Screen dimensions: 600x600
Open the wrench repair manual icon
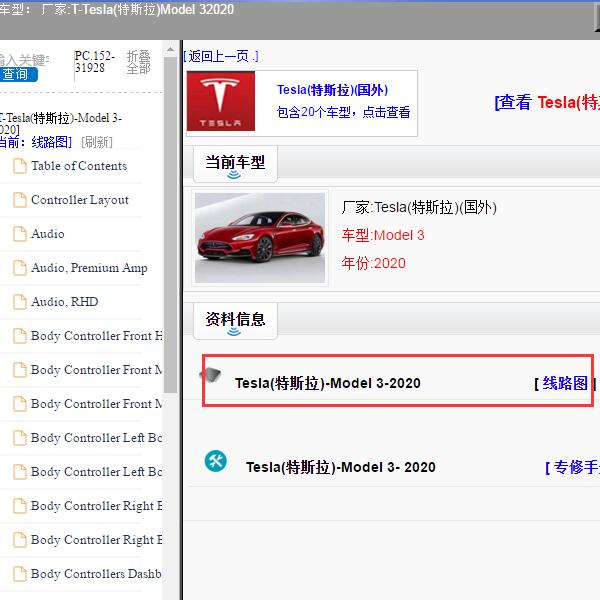click(215, 461)
